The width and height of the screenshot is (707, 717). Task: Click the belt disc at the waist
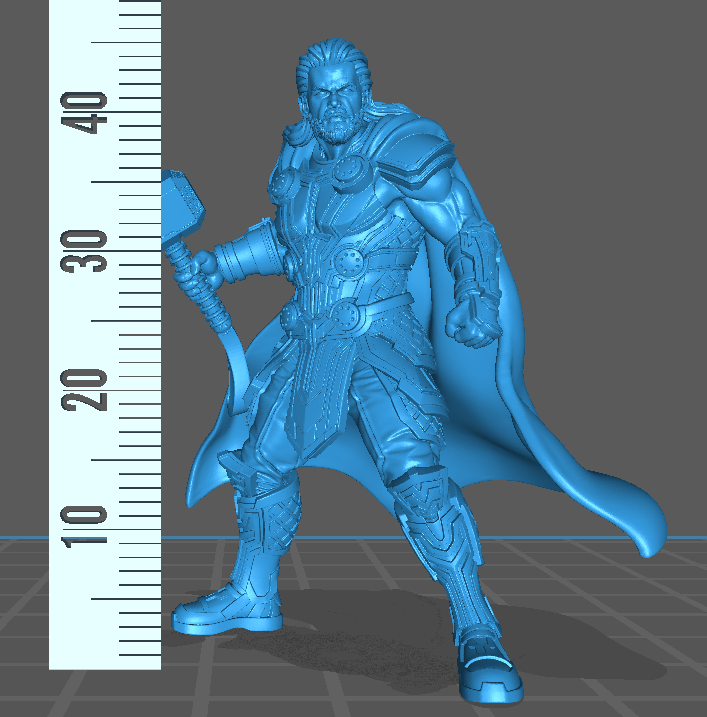[347, 318]
